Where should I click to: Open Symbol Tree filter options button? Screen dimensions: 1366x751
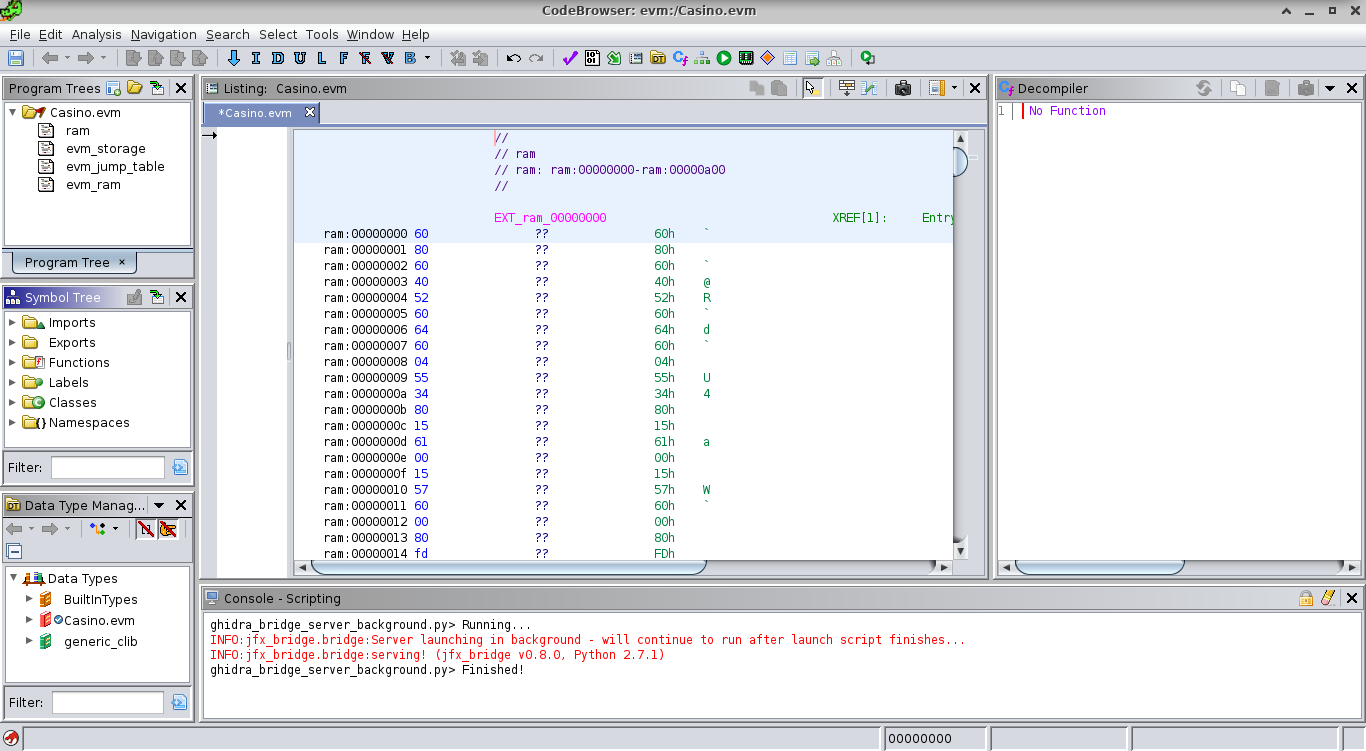pos(180,467)
